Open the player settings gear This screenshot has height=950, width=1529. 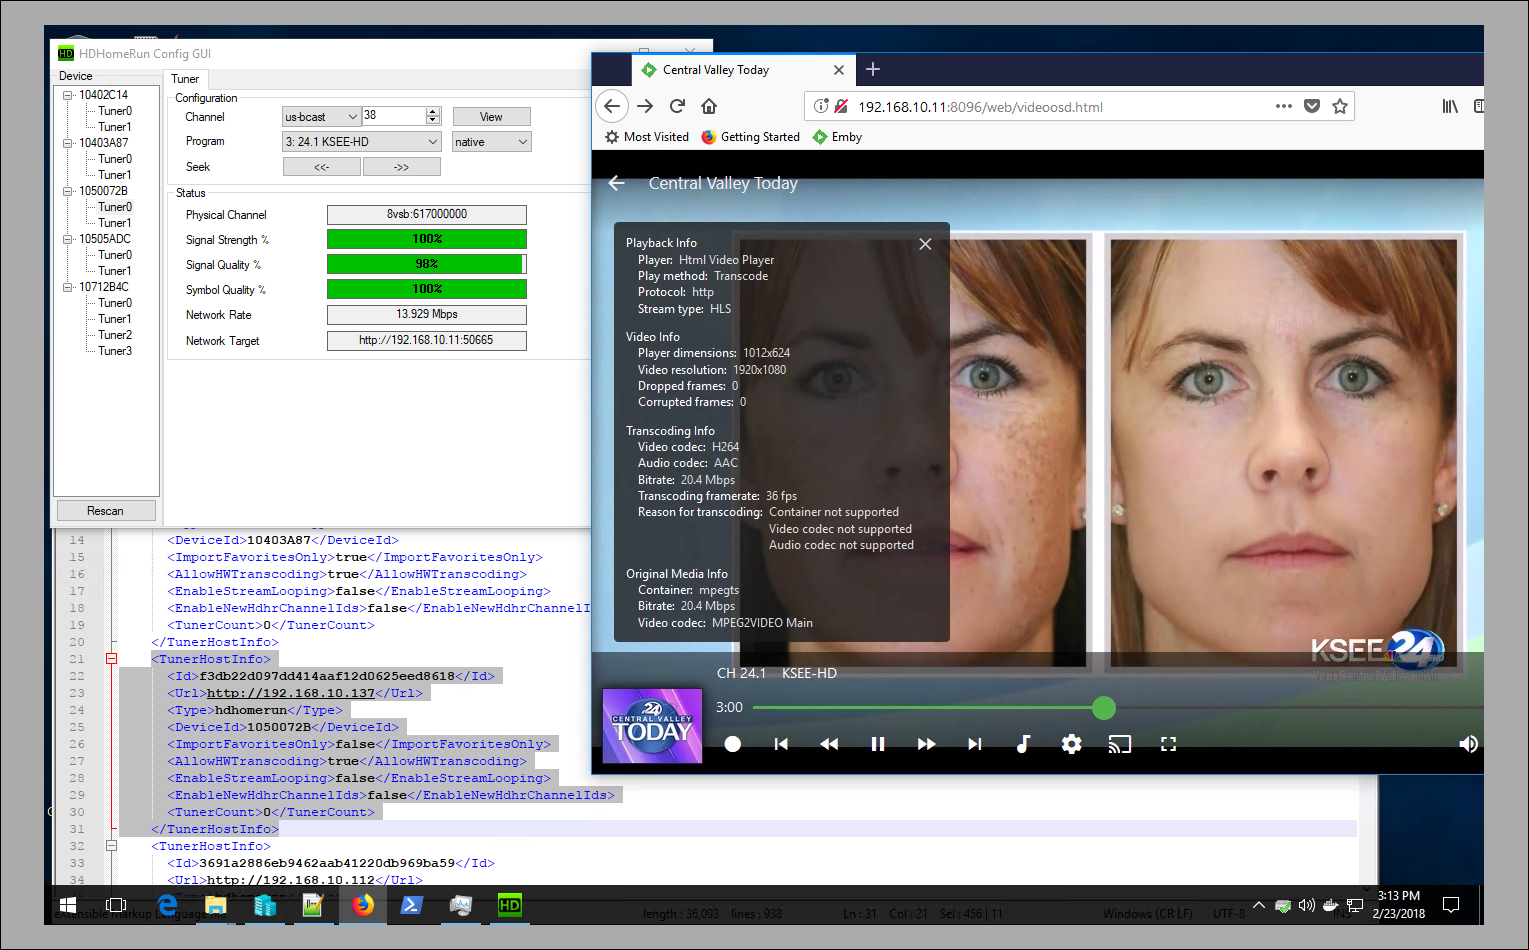(x=1071, y=744)
